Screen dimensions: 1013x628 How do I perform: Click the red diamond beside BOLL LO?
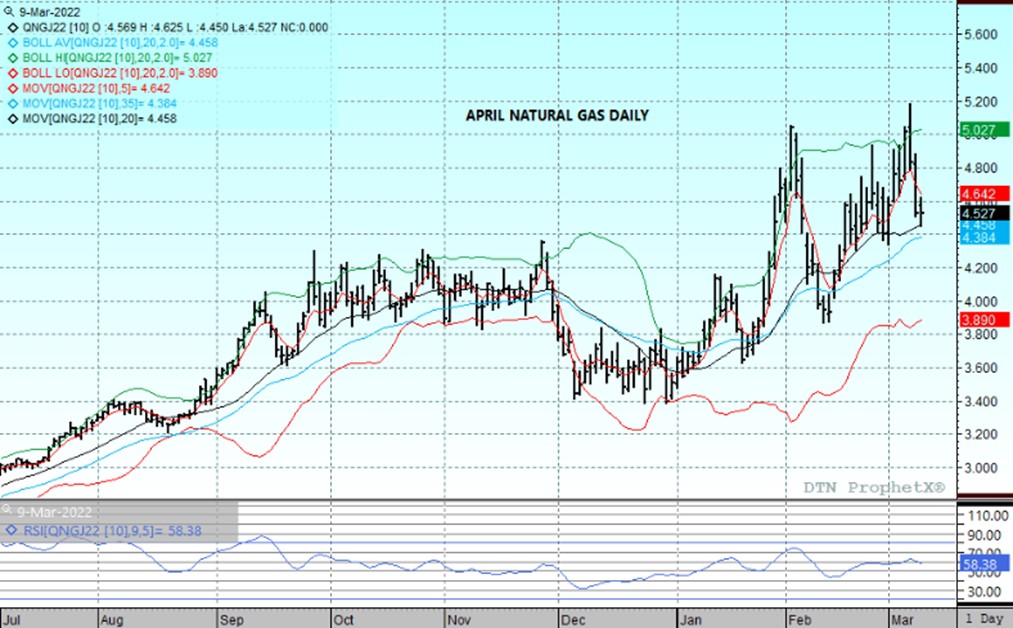click(x=7, y=74)
